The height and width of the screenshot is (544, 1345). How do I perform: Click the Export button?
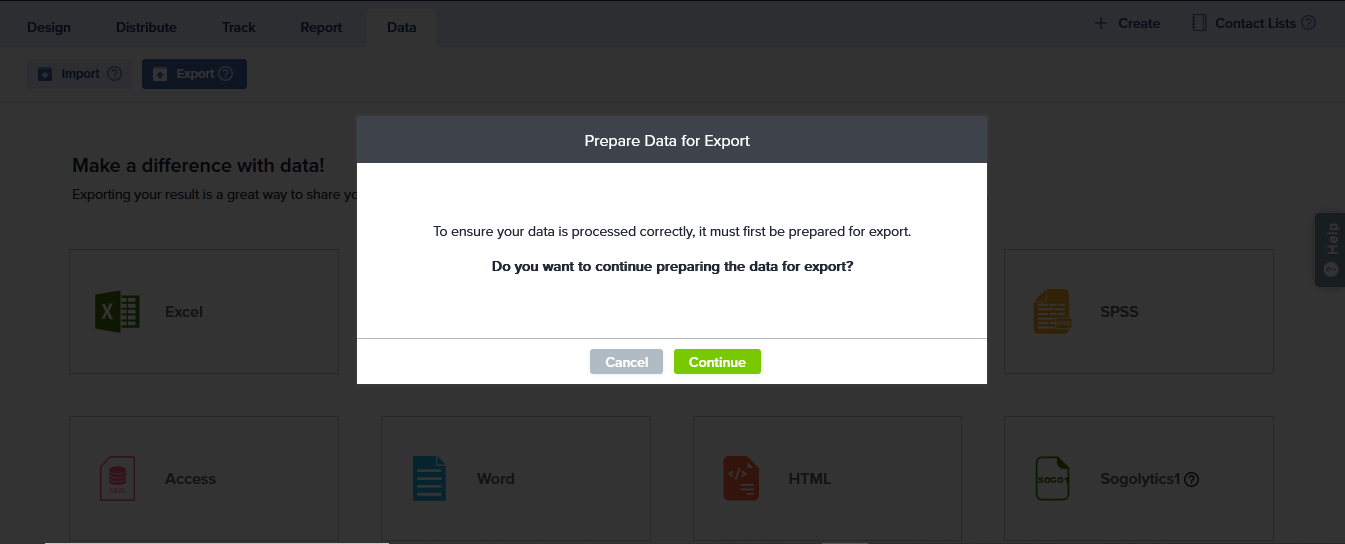[x=185, y=74]
